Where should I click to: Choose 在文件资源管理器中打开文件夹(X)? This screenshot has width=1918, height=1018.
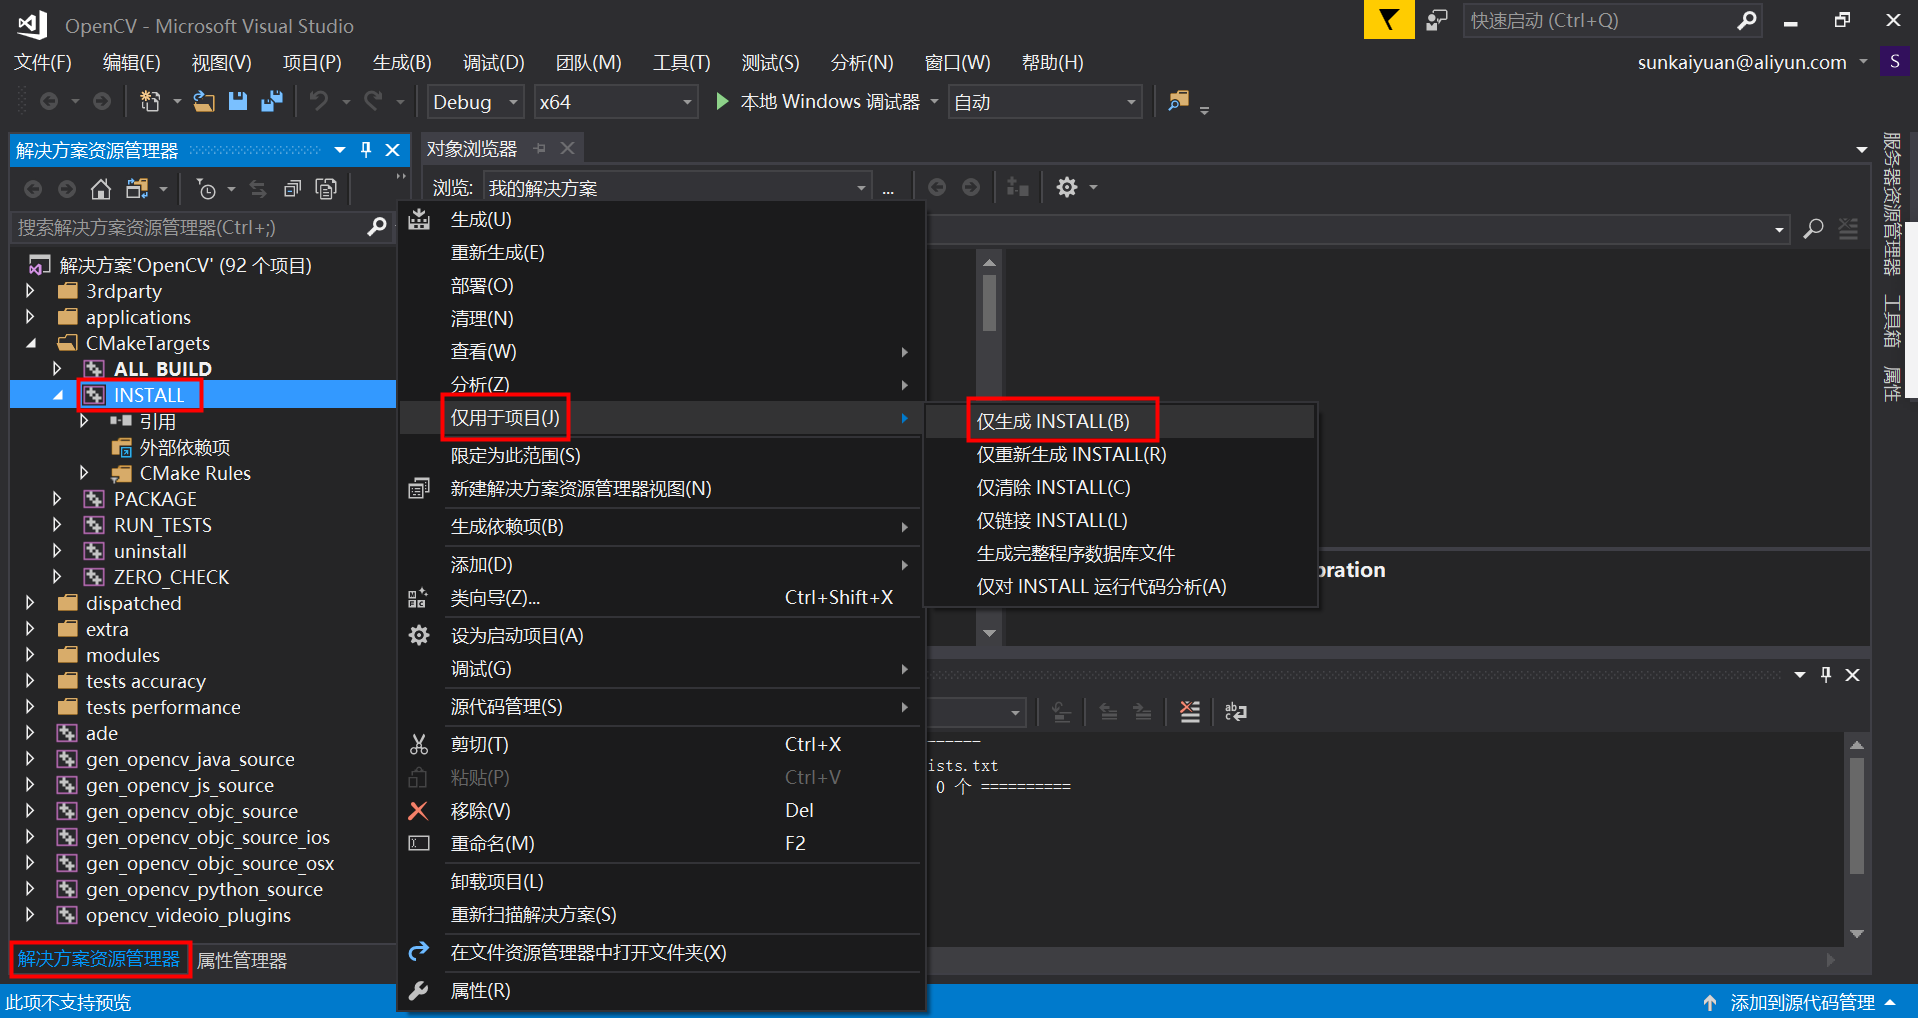tap(660, 952)
